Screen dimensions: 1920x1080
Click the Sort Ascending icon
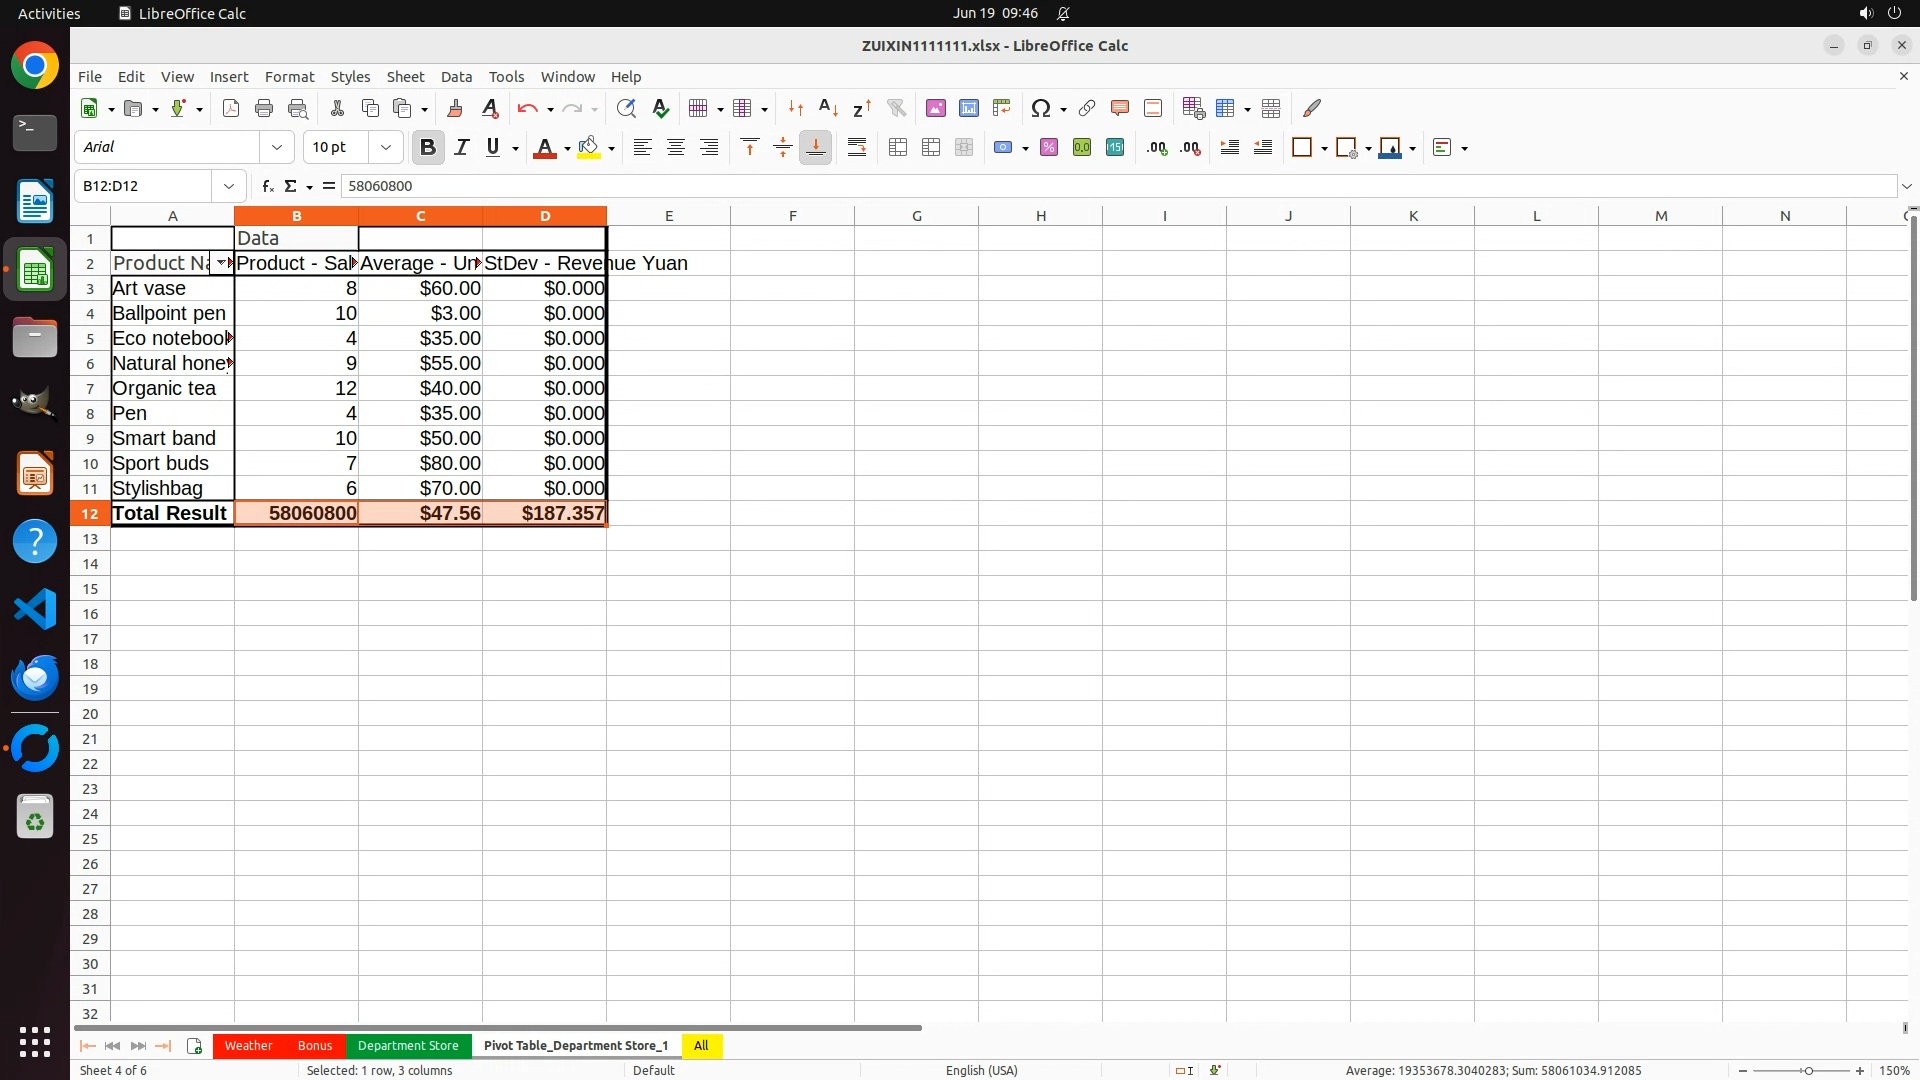[828, 108]
